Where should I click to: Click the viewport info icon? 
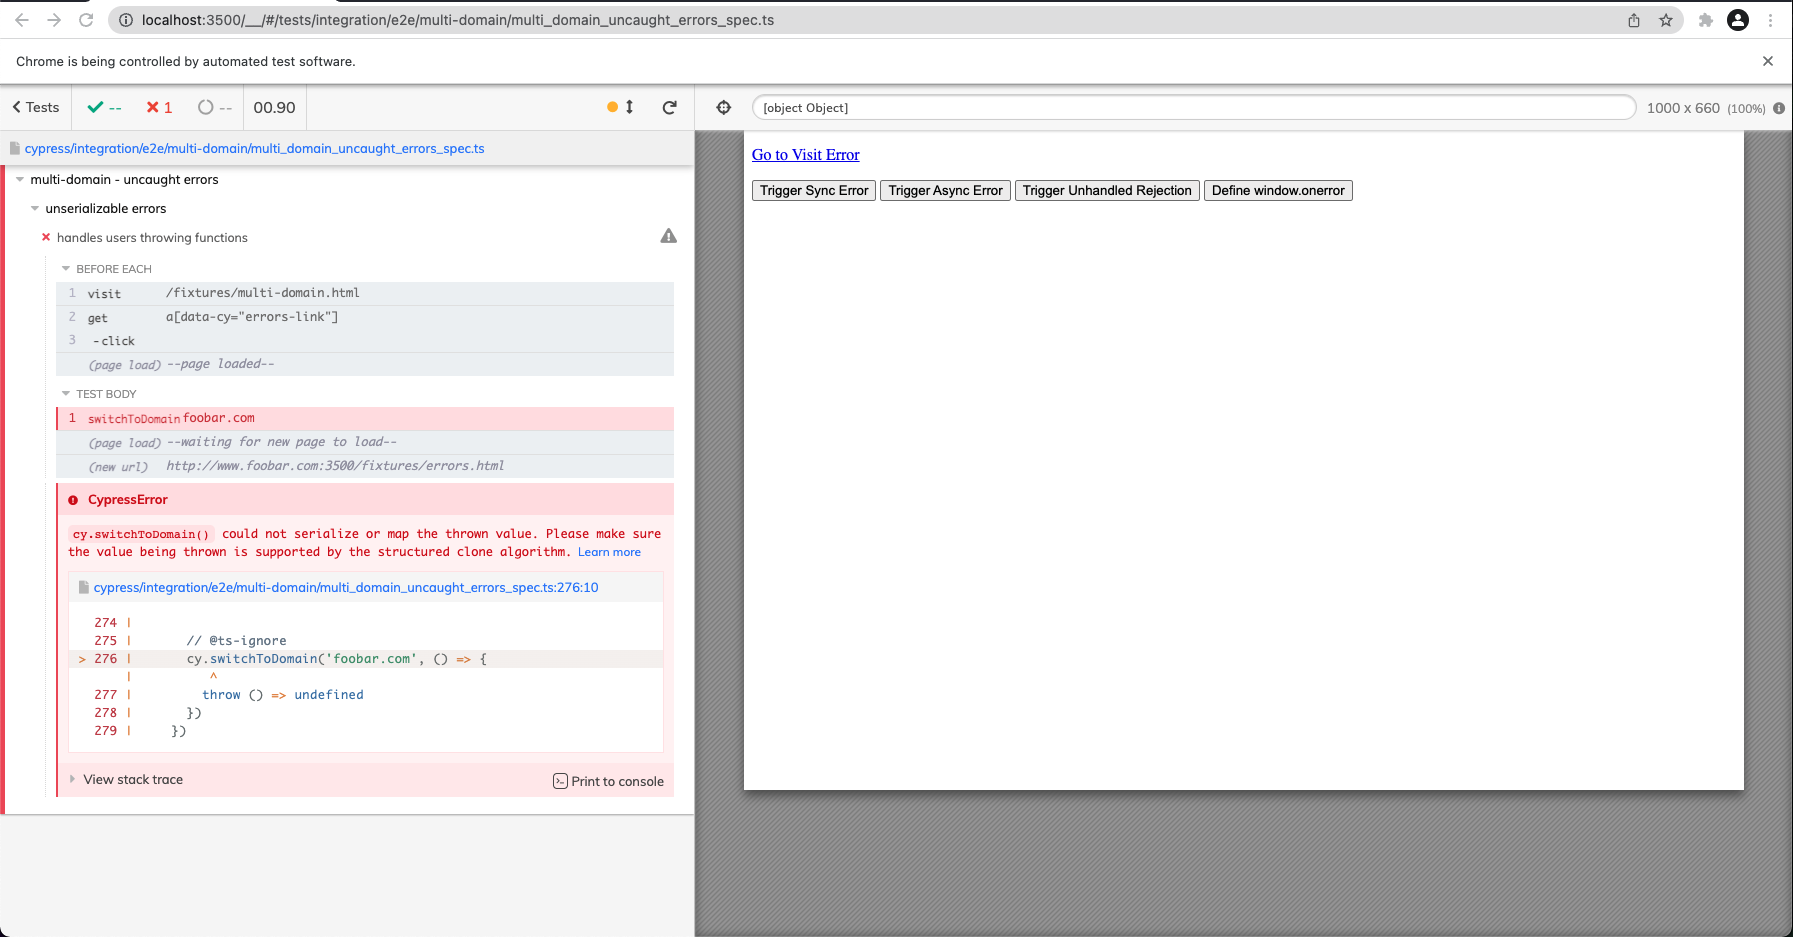click(x=1779, y=108)
